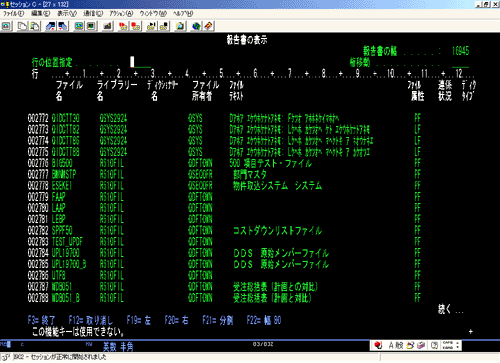Click F20=右 function key label
This screenshot has width=500, height=363.
[x=176, y=320]
